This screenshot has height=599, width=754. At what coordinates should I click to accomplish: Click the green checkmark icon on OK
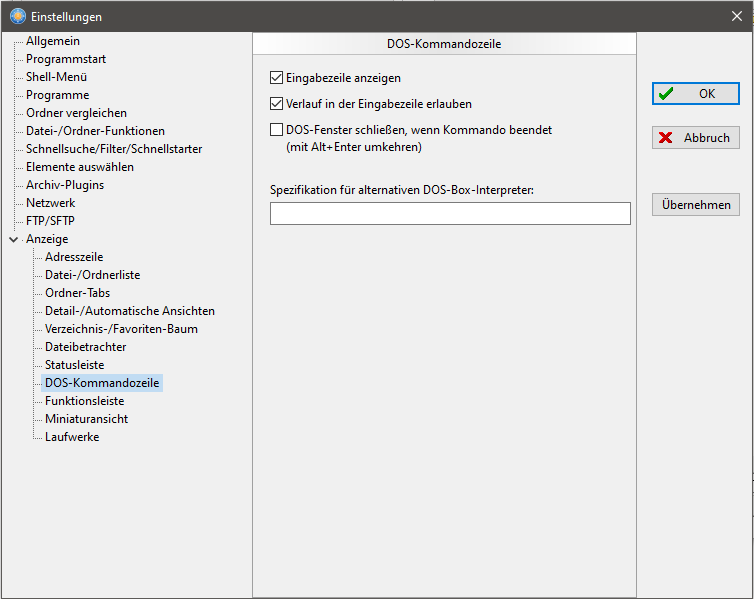pyautogui.click(x=666, y=94)
